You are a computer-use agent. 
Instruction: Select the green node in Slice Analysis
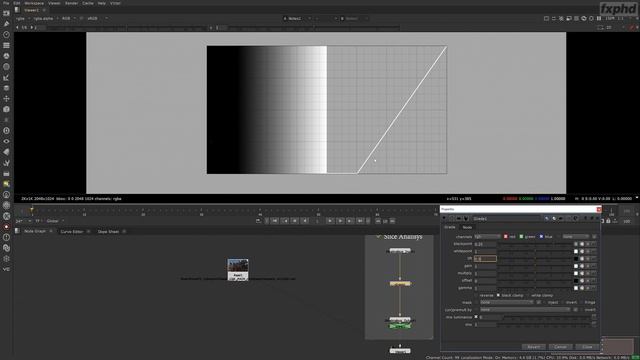[400, 326]
